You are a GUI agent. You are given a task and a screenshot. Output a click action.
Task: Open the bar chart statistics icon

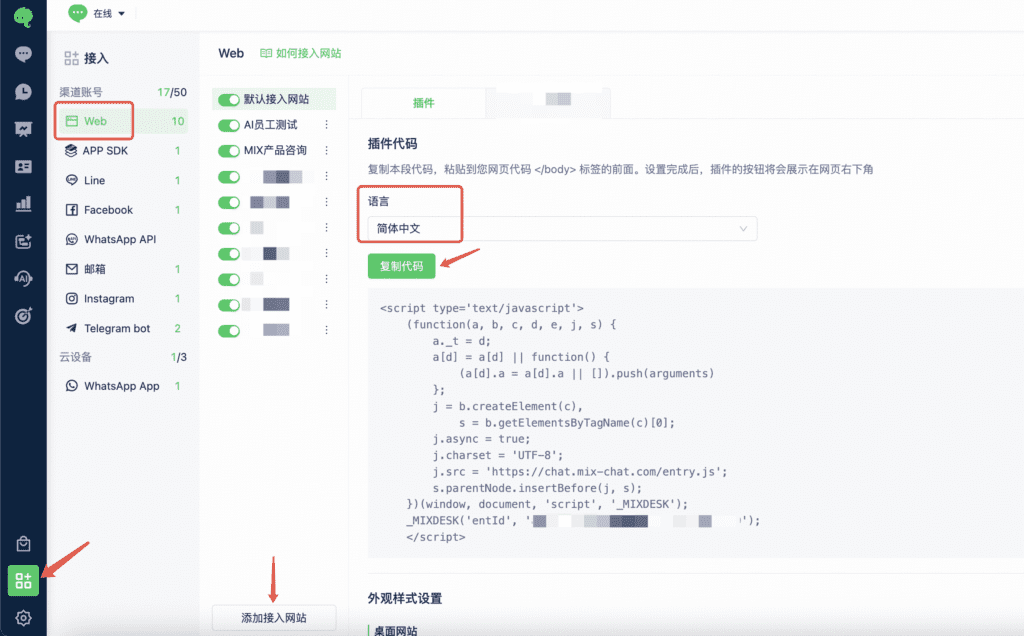[x=23, y=204]
